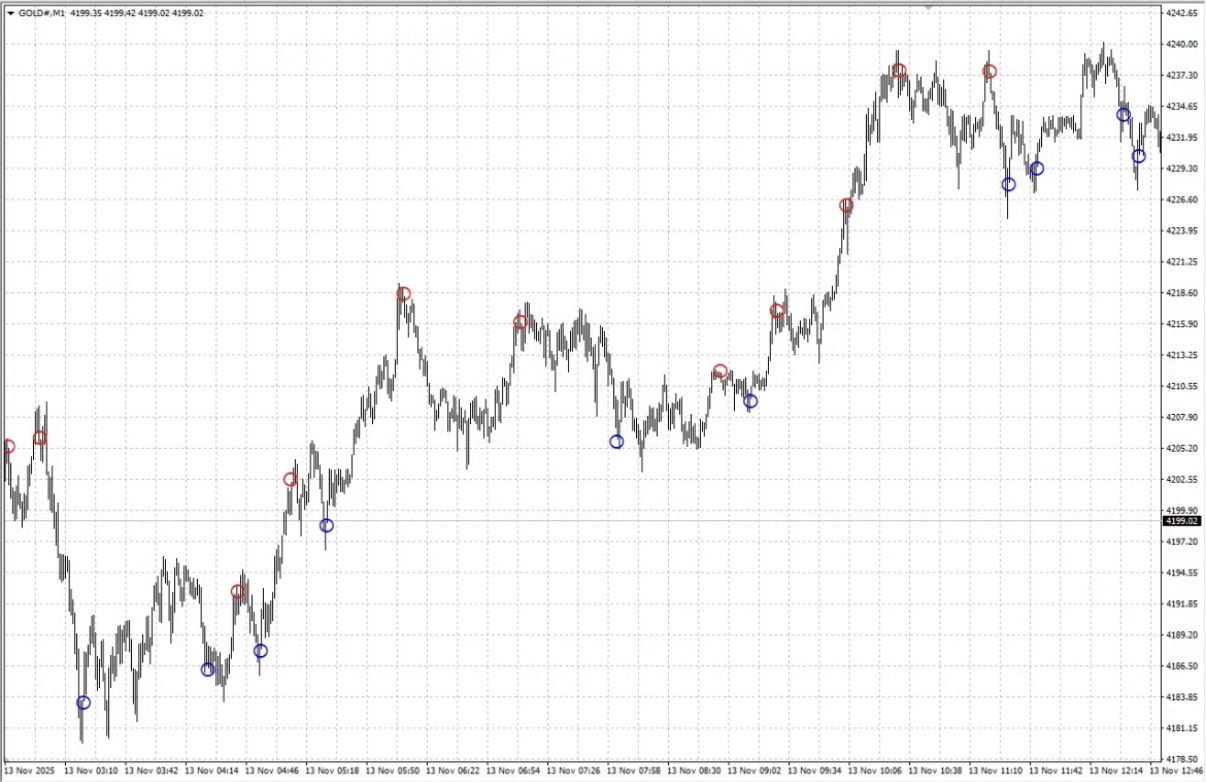Click the OHLC values 4199.35 4199.42 4199.02 4199.02
This screenshot has height=782, width=1206.
[x=138, y=13]
